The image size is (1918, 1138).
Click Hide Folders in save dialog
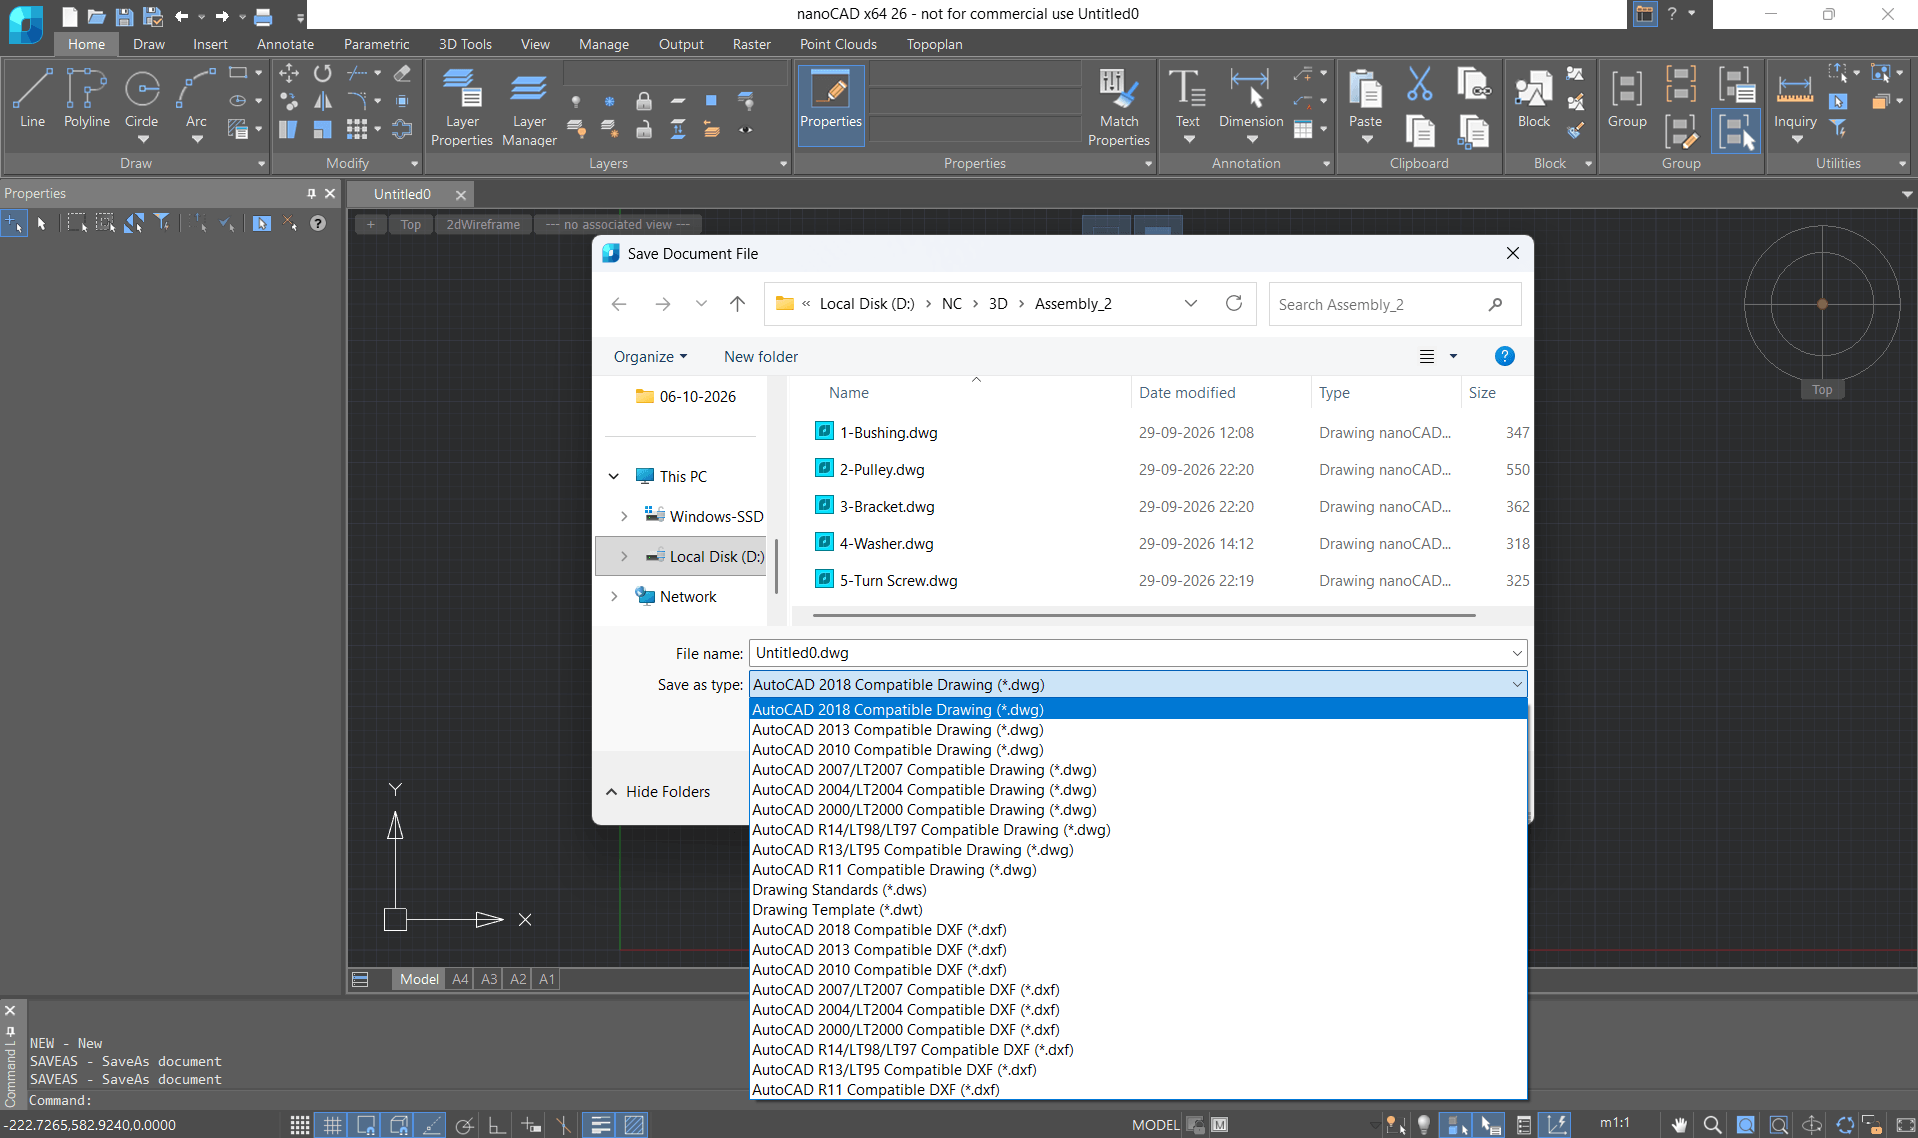coord(658,791)
